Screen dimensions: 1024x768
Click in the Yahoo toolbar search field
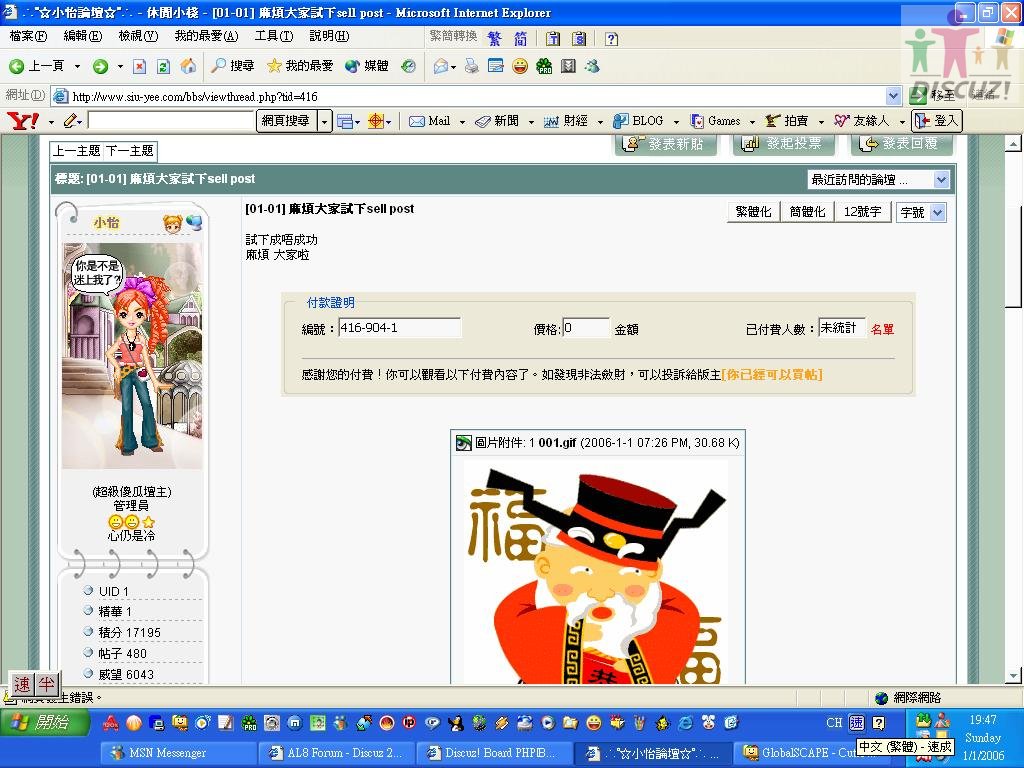pyautogui.click(x=170, y=121)
